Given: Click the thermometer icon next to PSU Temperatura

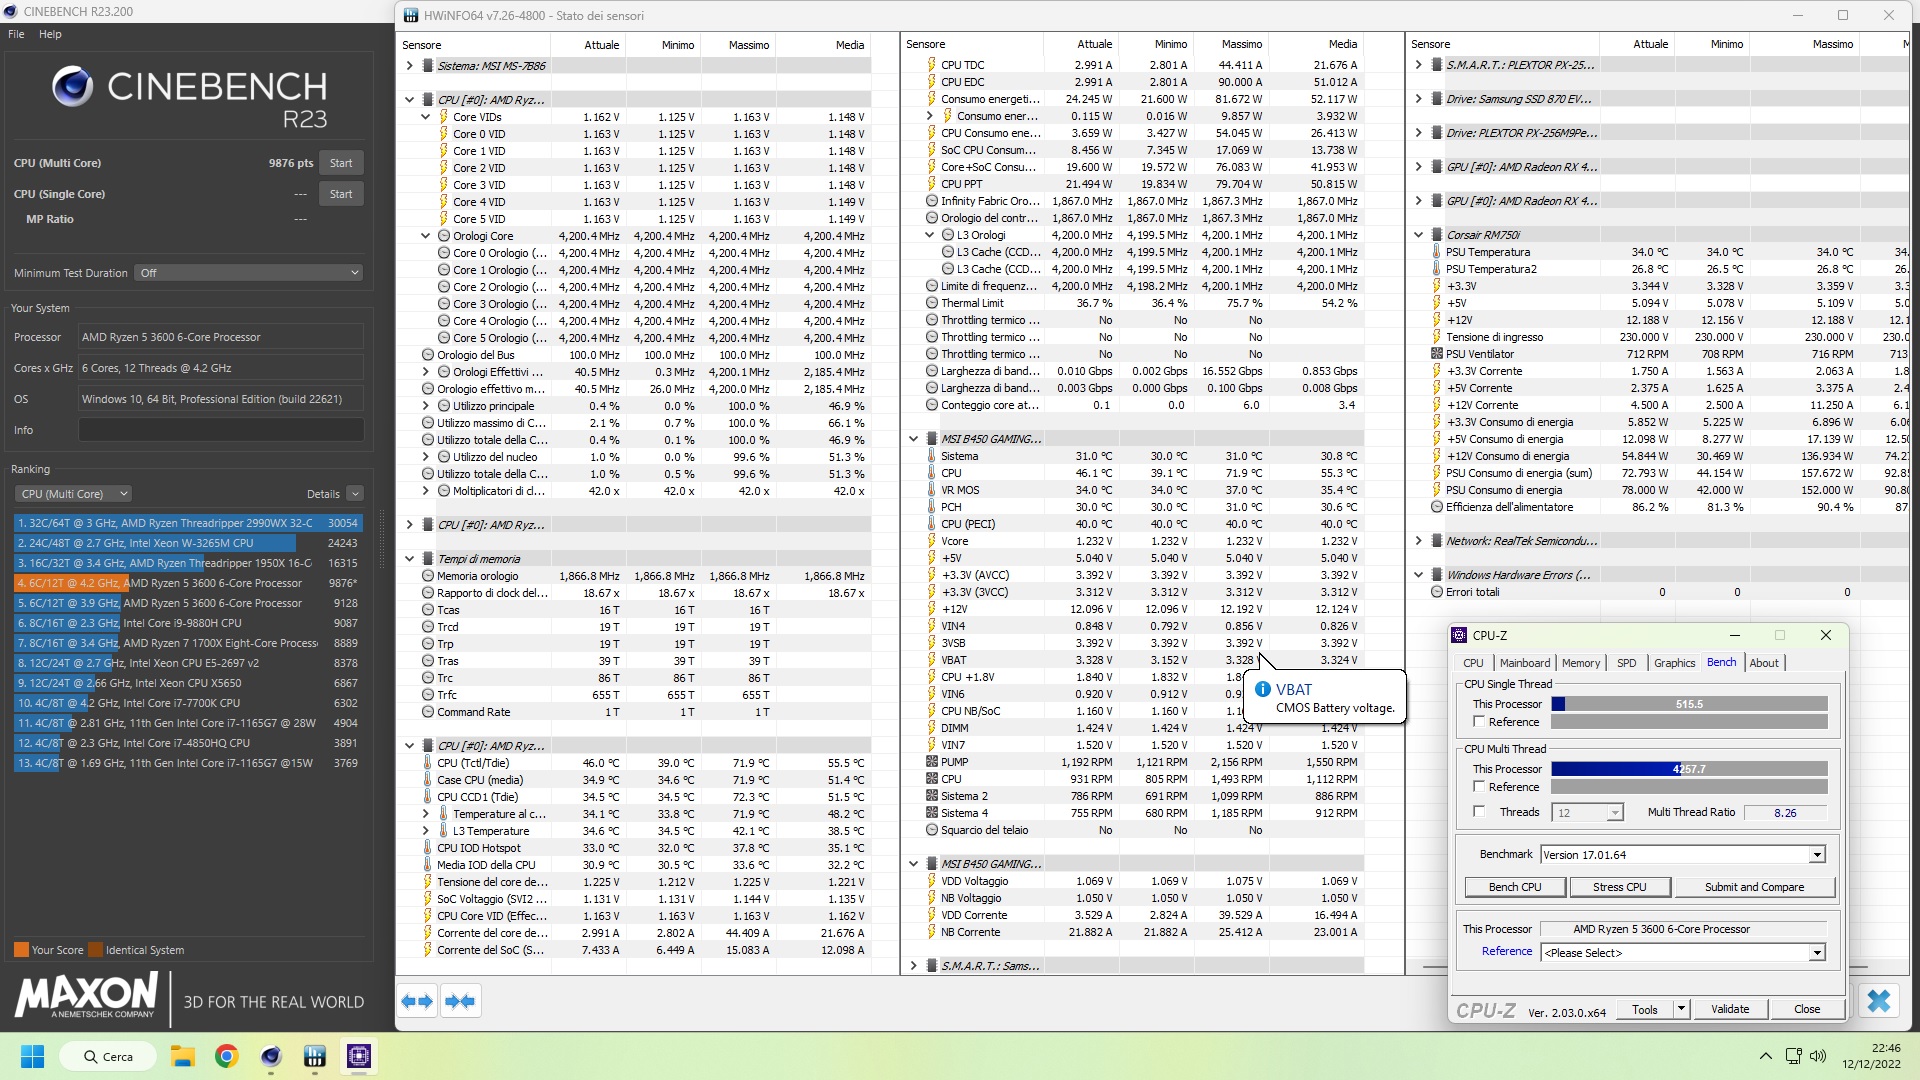Looking at the screenshot, I should click(x=1437, y=252).
